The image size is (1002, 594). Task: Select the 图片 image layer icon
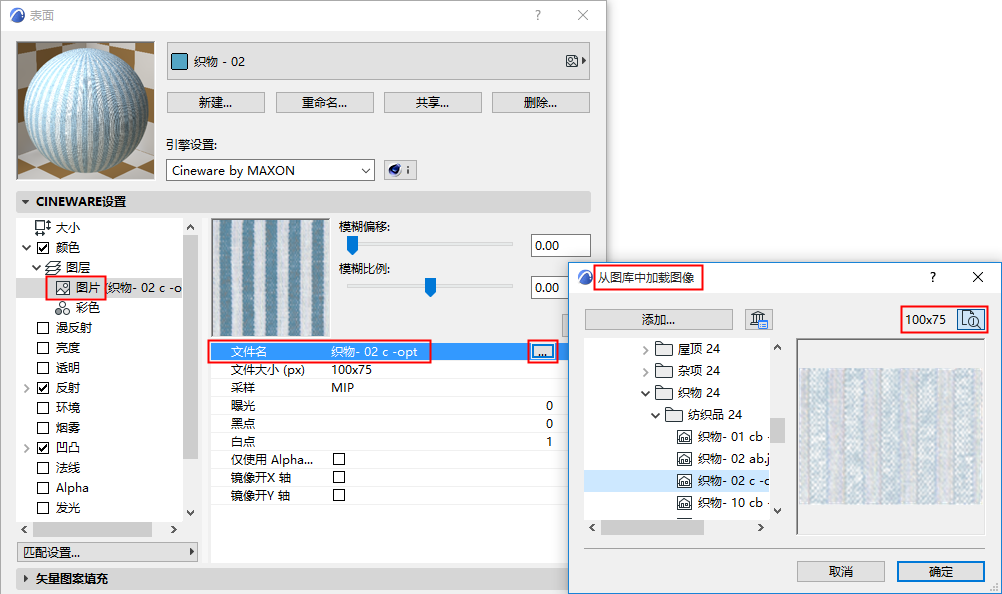[63, 288]
